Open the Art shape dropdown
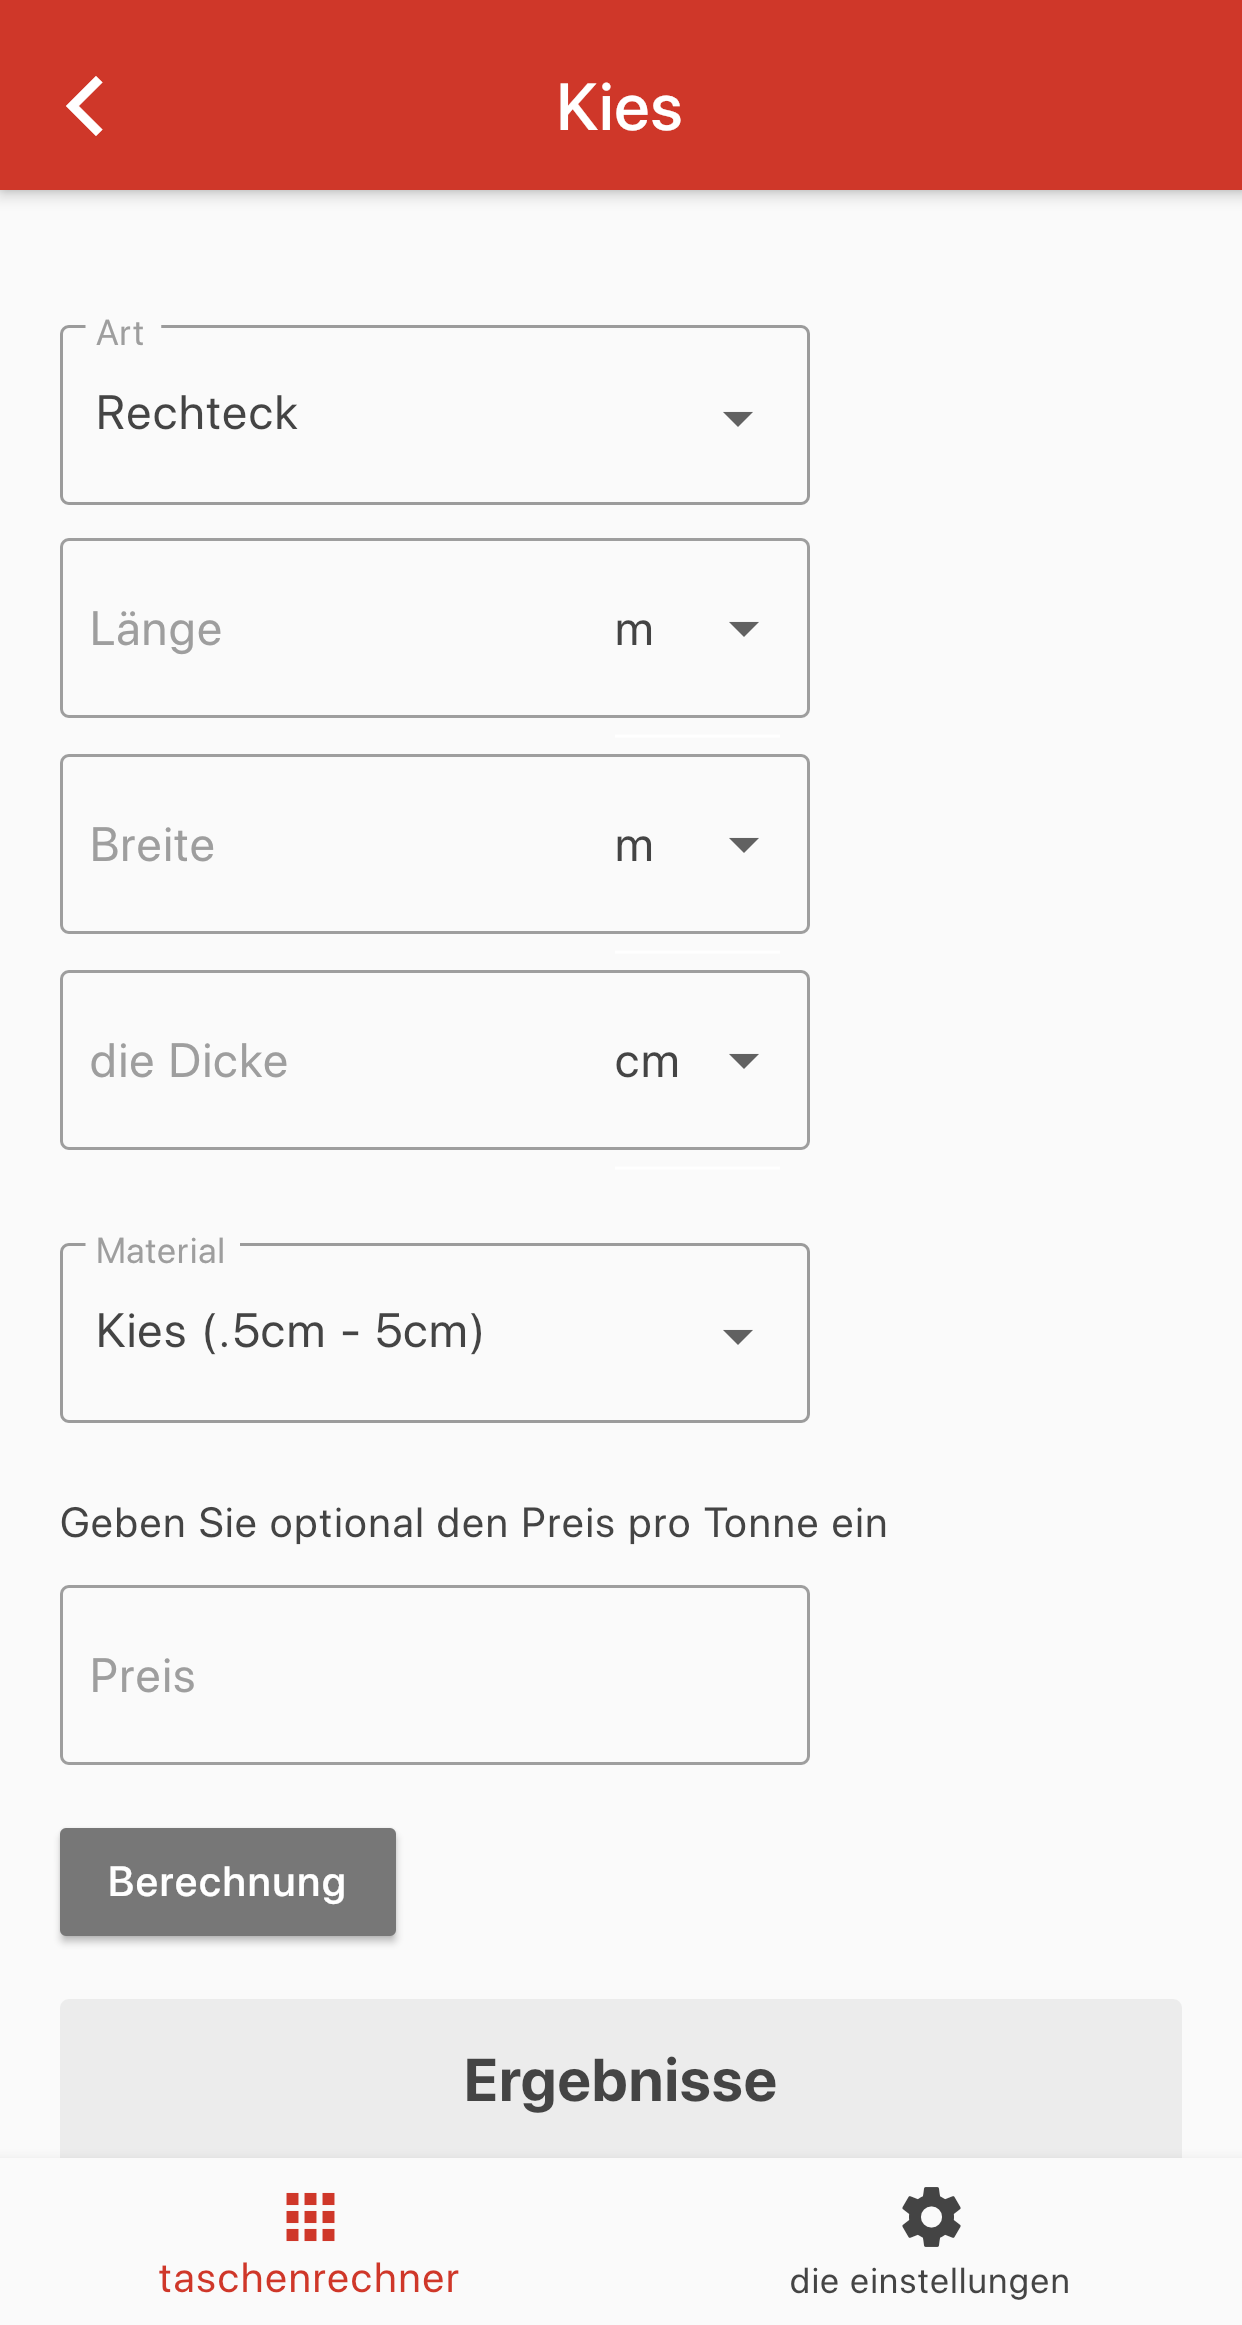Screen dimensions: 1242x2325 [x=435, y=415]
